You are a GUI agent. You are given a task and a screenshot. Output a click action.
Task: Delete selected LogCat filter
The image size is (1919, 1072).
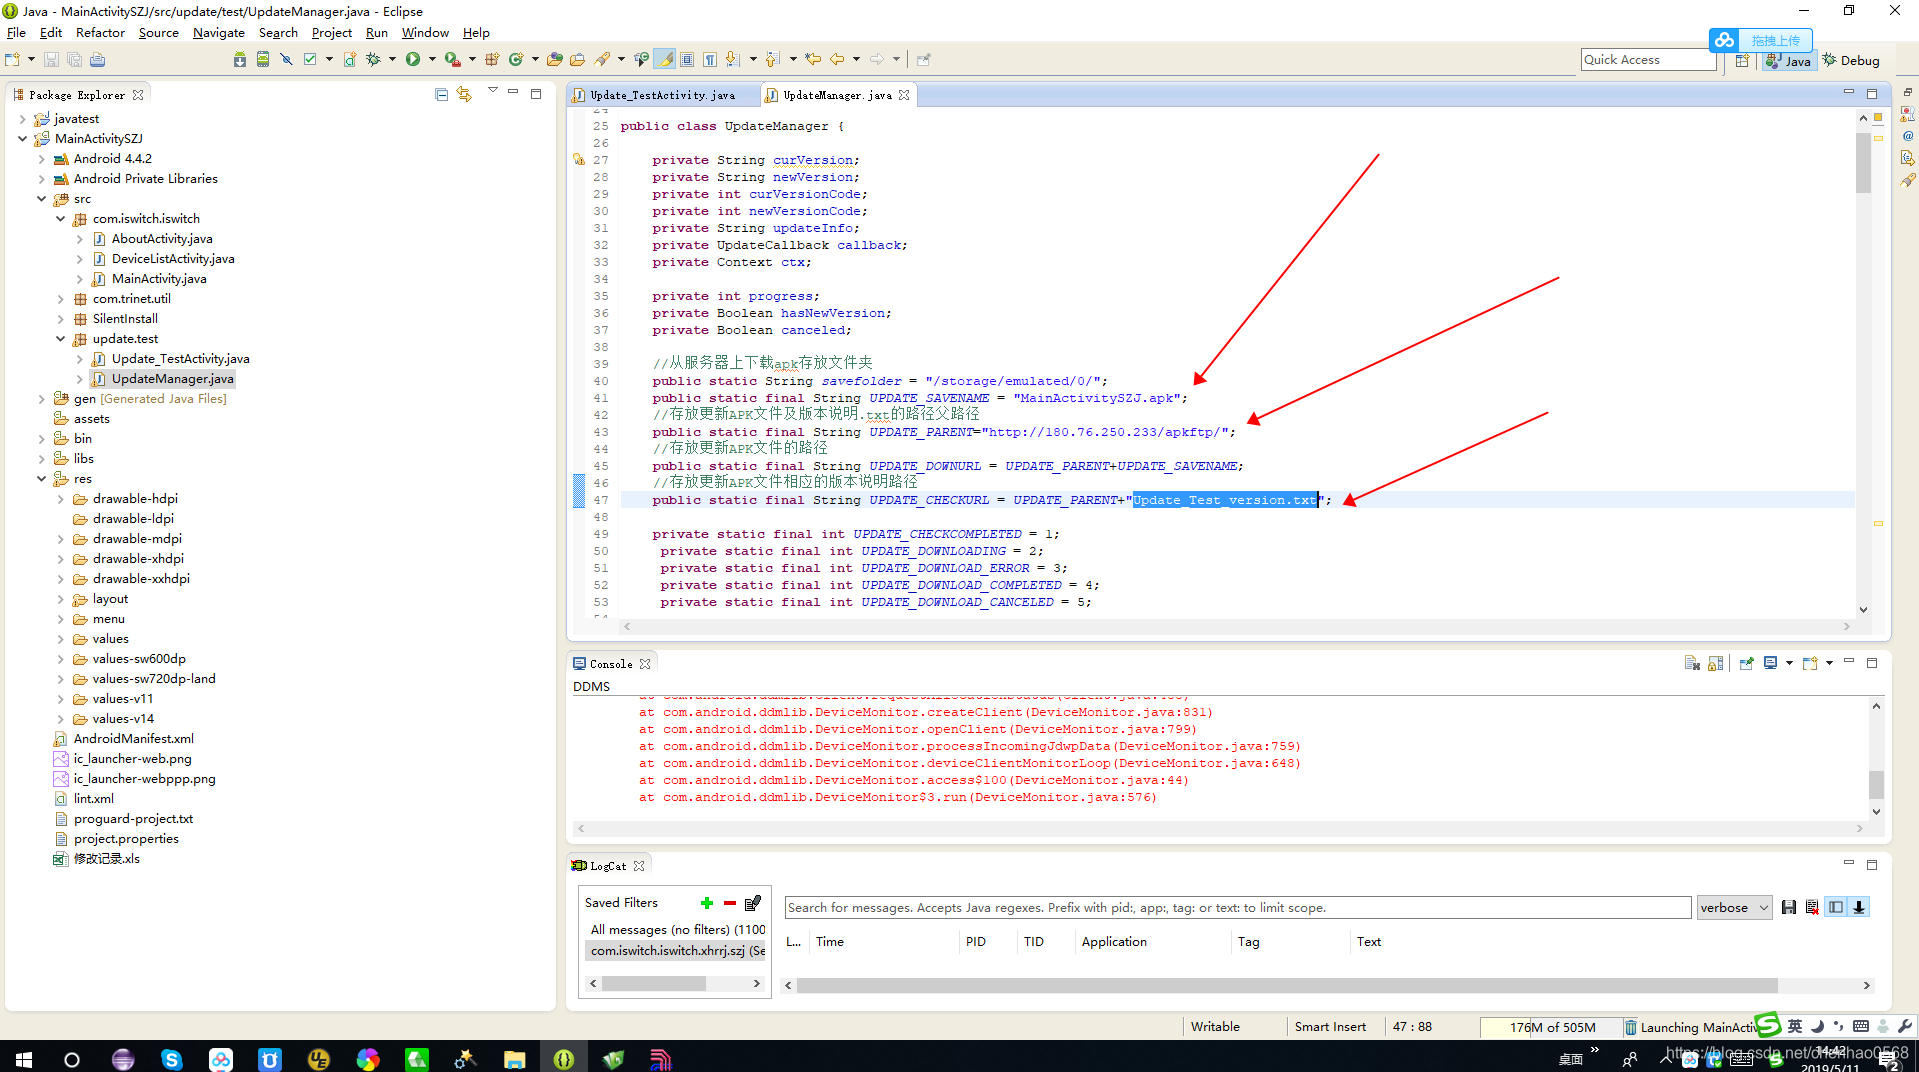pos(730,903)
